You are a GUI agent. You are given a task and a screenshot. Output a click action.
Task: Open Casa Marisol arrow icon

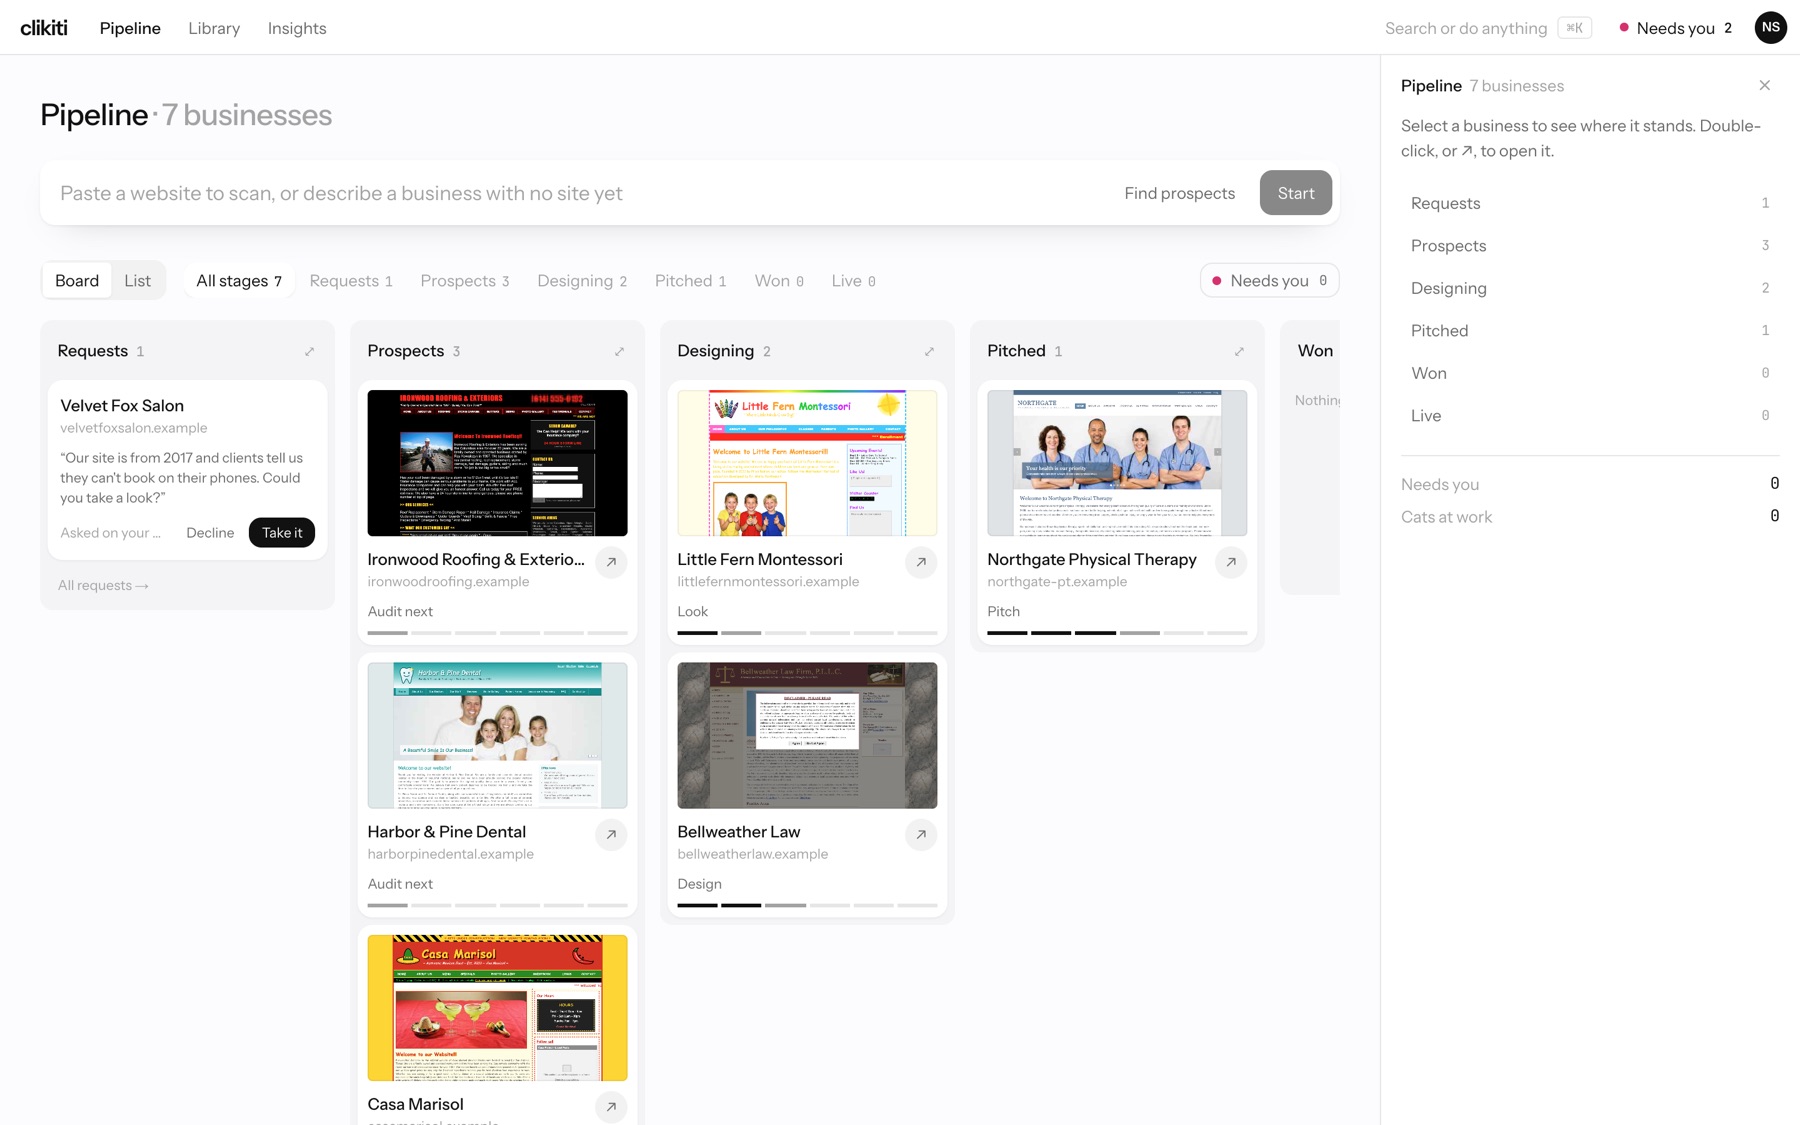click(x=611, y=1106)
